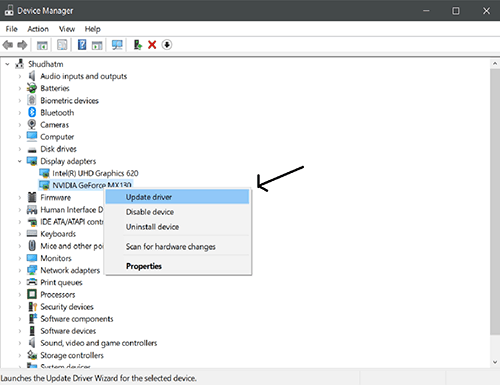Click Scan for hardware changes monitor toolbar icon
Viewport: 500px width, 385px height.
point(117,45)
